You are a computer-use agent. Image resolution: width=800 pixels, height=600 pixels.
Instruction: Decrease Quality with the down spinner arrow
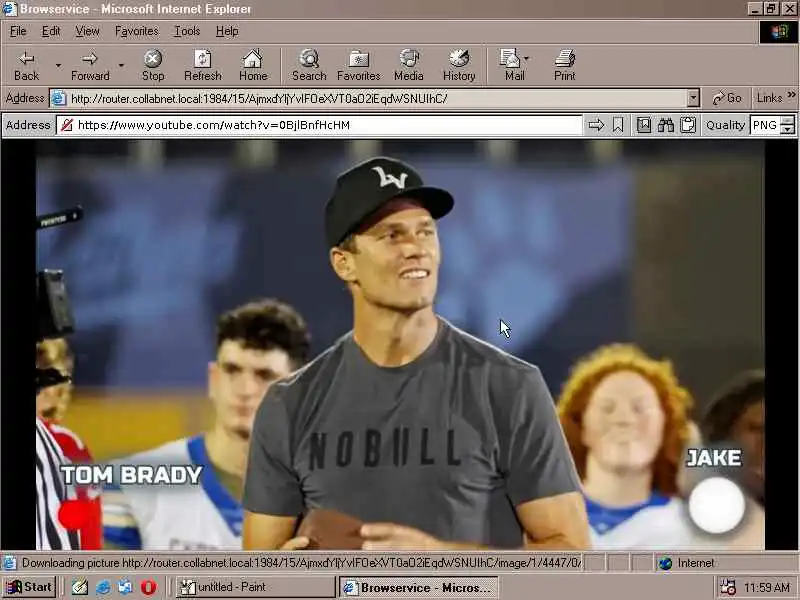pyautogui.click(x=788, y=130)
